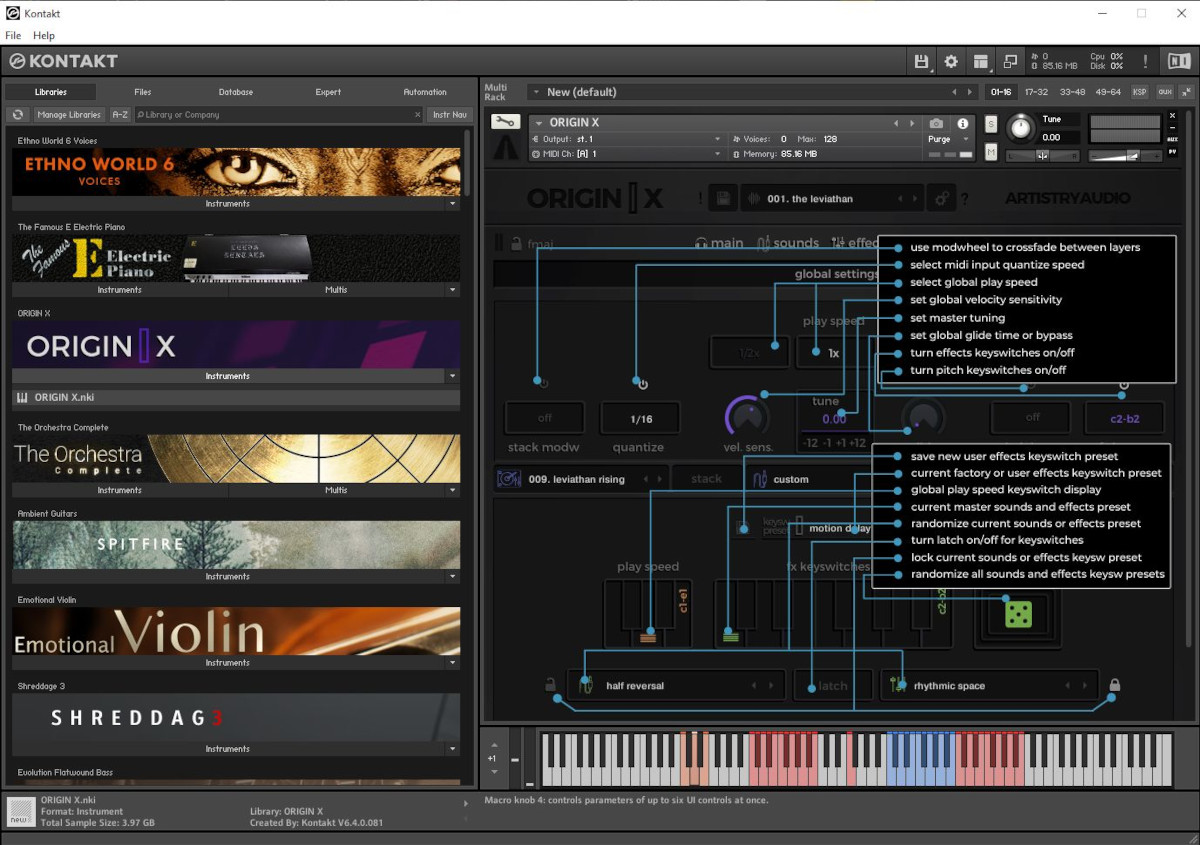Clear the library search field X
This screenshot has width=1200, height=845.
(x=418, y=115)
